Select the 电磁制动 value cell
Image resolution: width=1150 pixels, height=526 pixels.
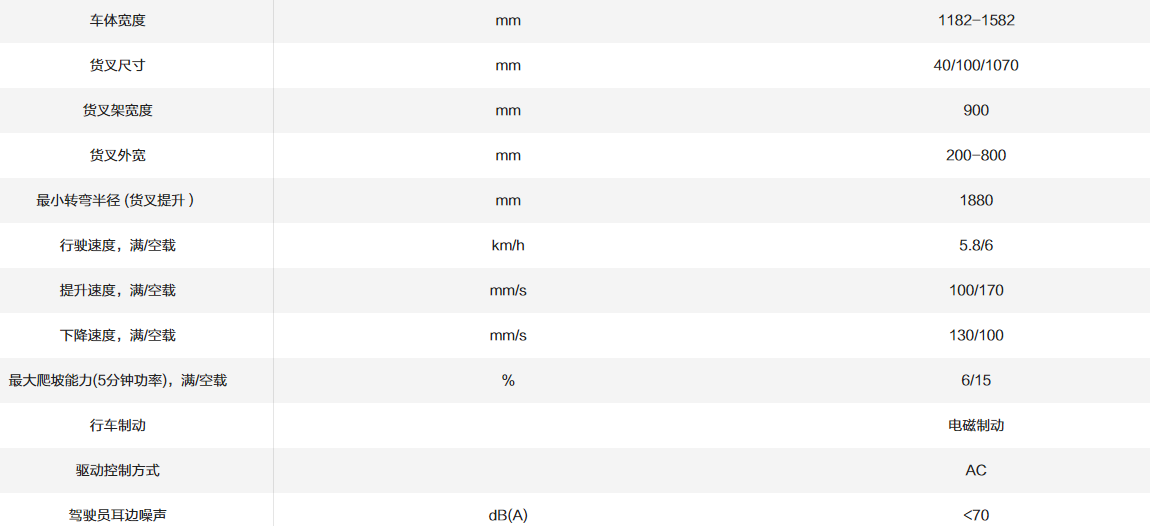coord(975,425)
